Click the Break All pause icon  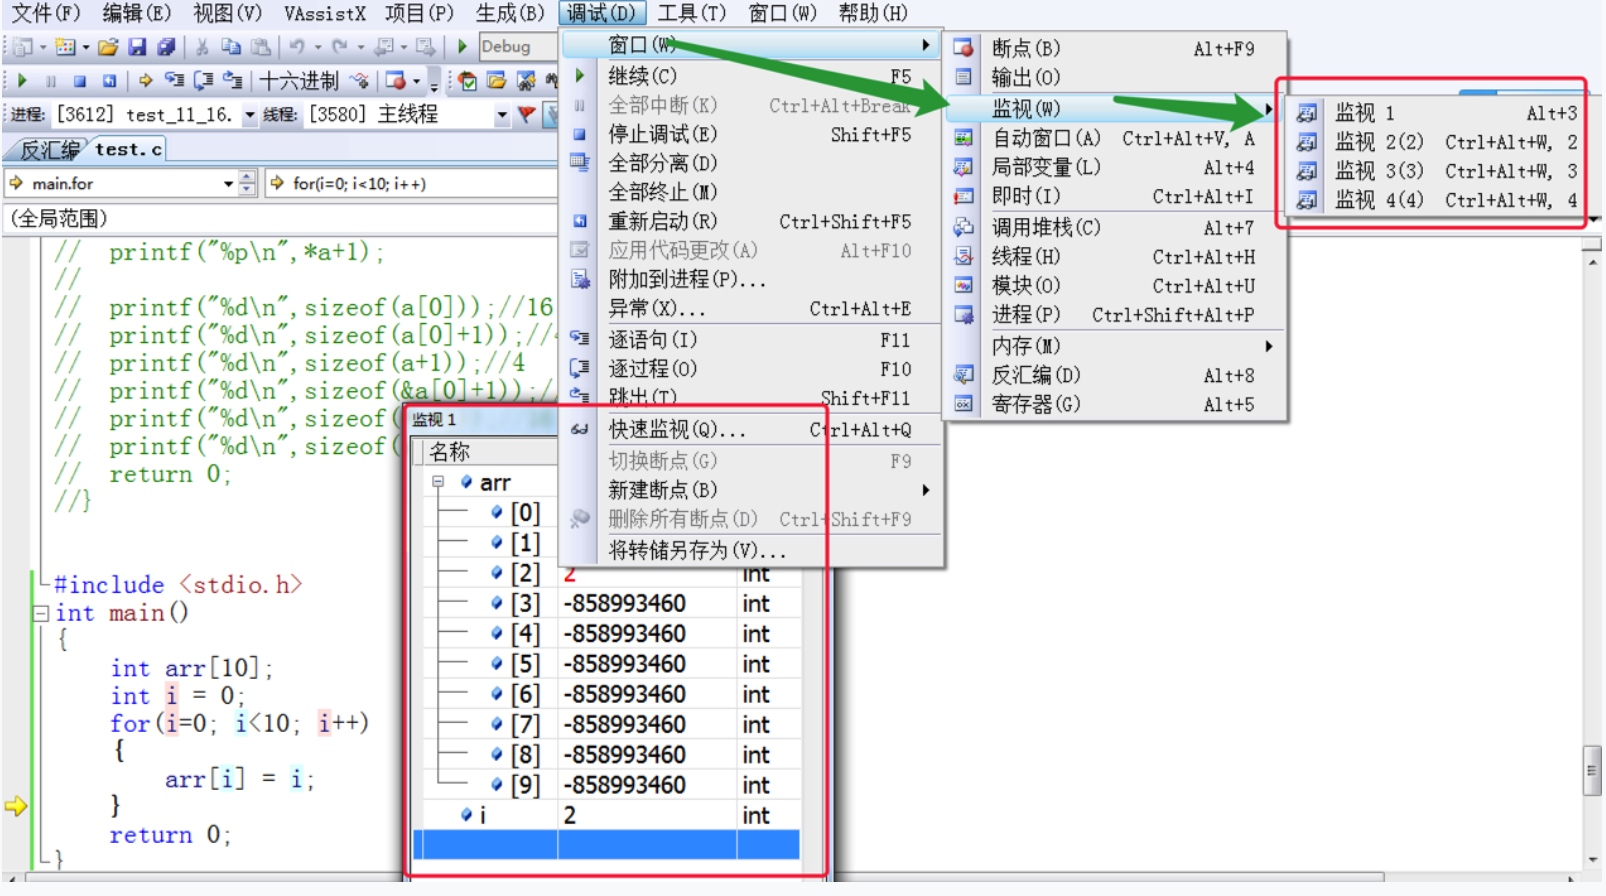click(x=51, y=81)
